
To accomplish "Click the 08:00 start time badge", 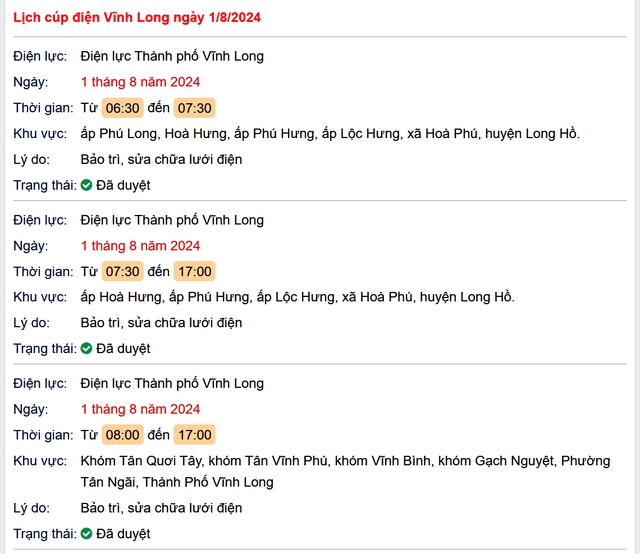I will pos(123,435).
